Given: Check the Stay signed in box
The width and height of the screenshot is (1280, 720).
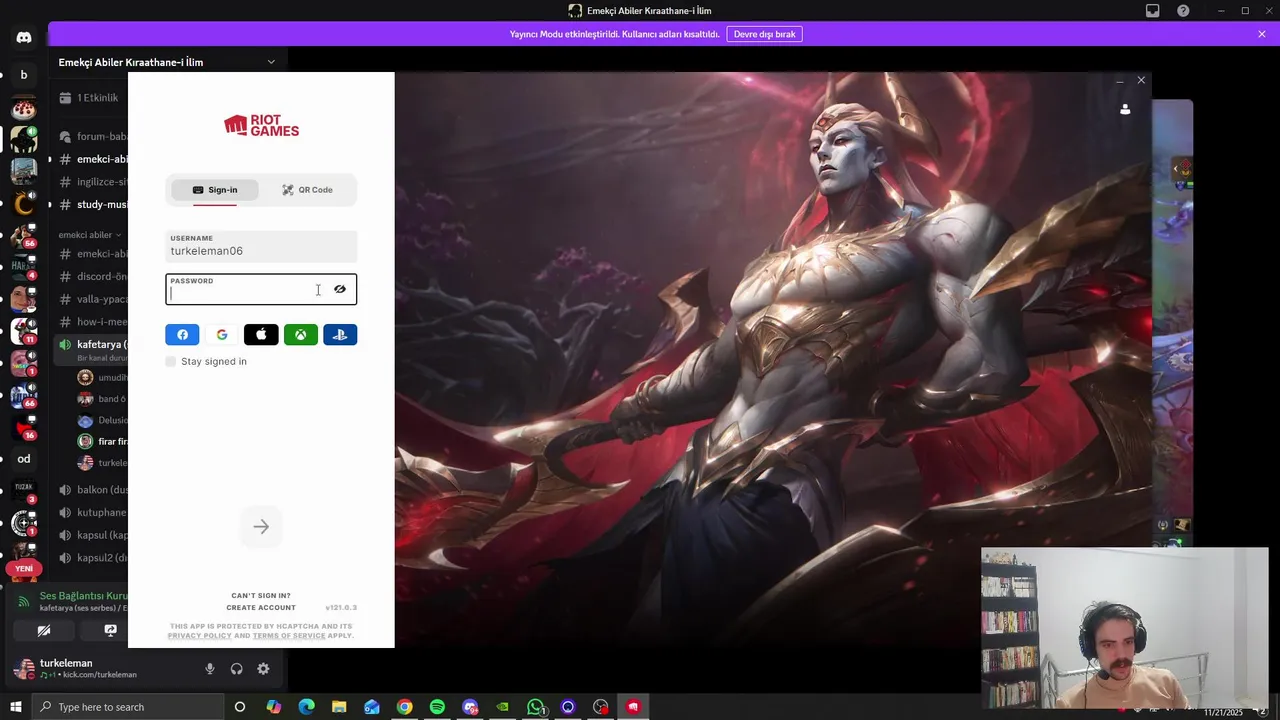Looking at the screenshot, I should pos(171,361).
